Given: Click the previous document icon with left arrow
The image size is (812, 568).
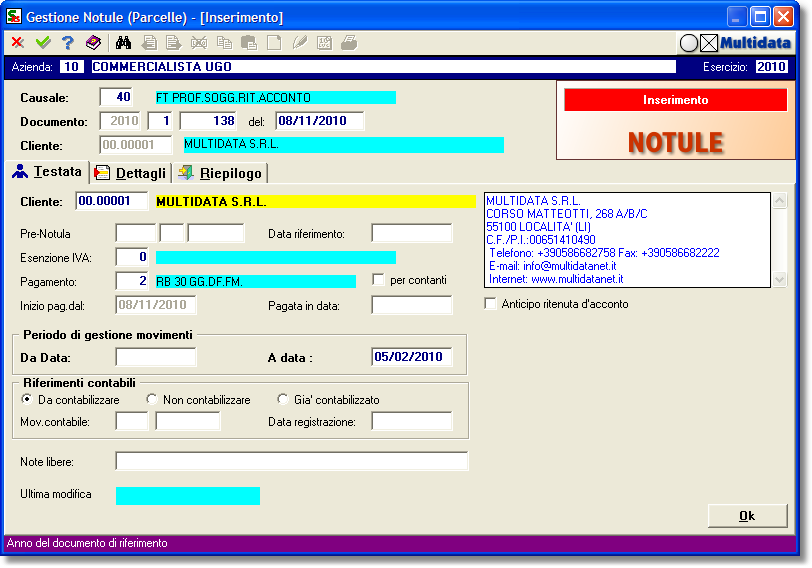Looking at the screenshot, I should click(x=149, y=42).
